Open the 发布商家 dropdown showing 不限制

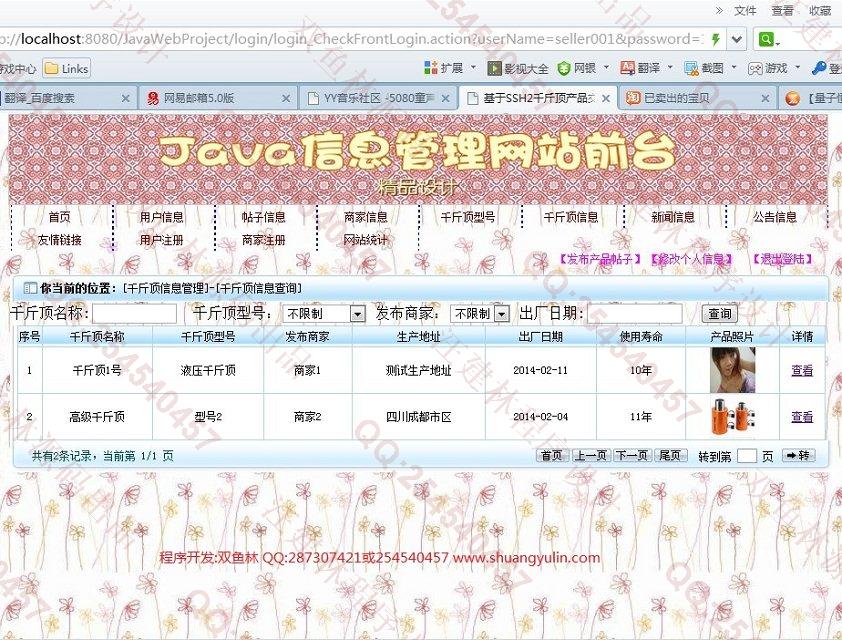[480, 314]
